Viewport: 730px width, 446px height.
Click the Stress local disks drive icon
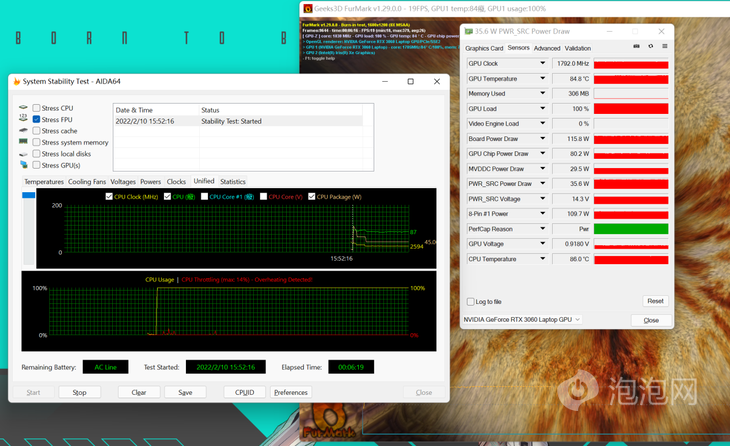point(23,154)
